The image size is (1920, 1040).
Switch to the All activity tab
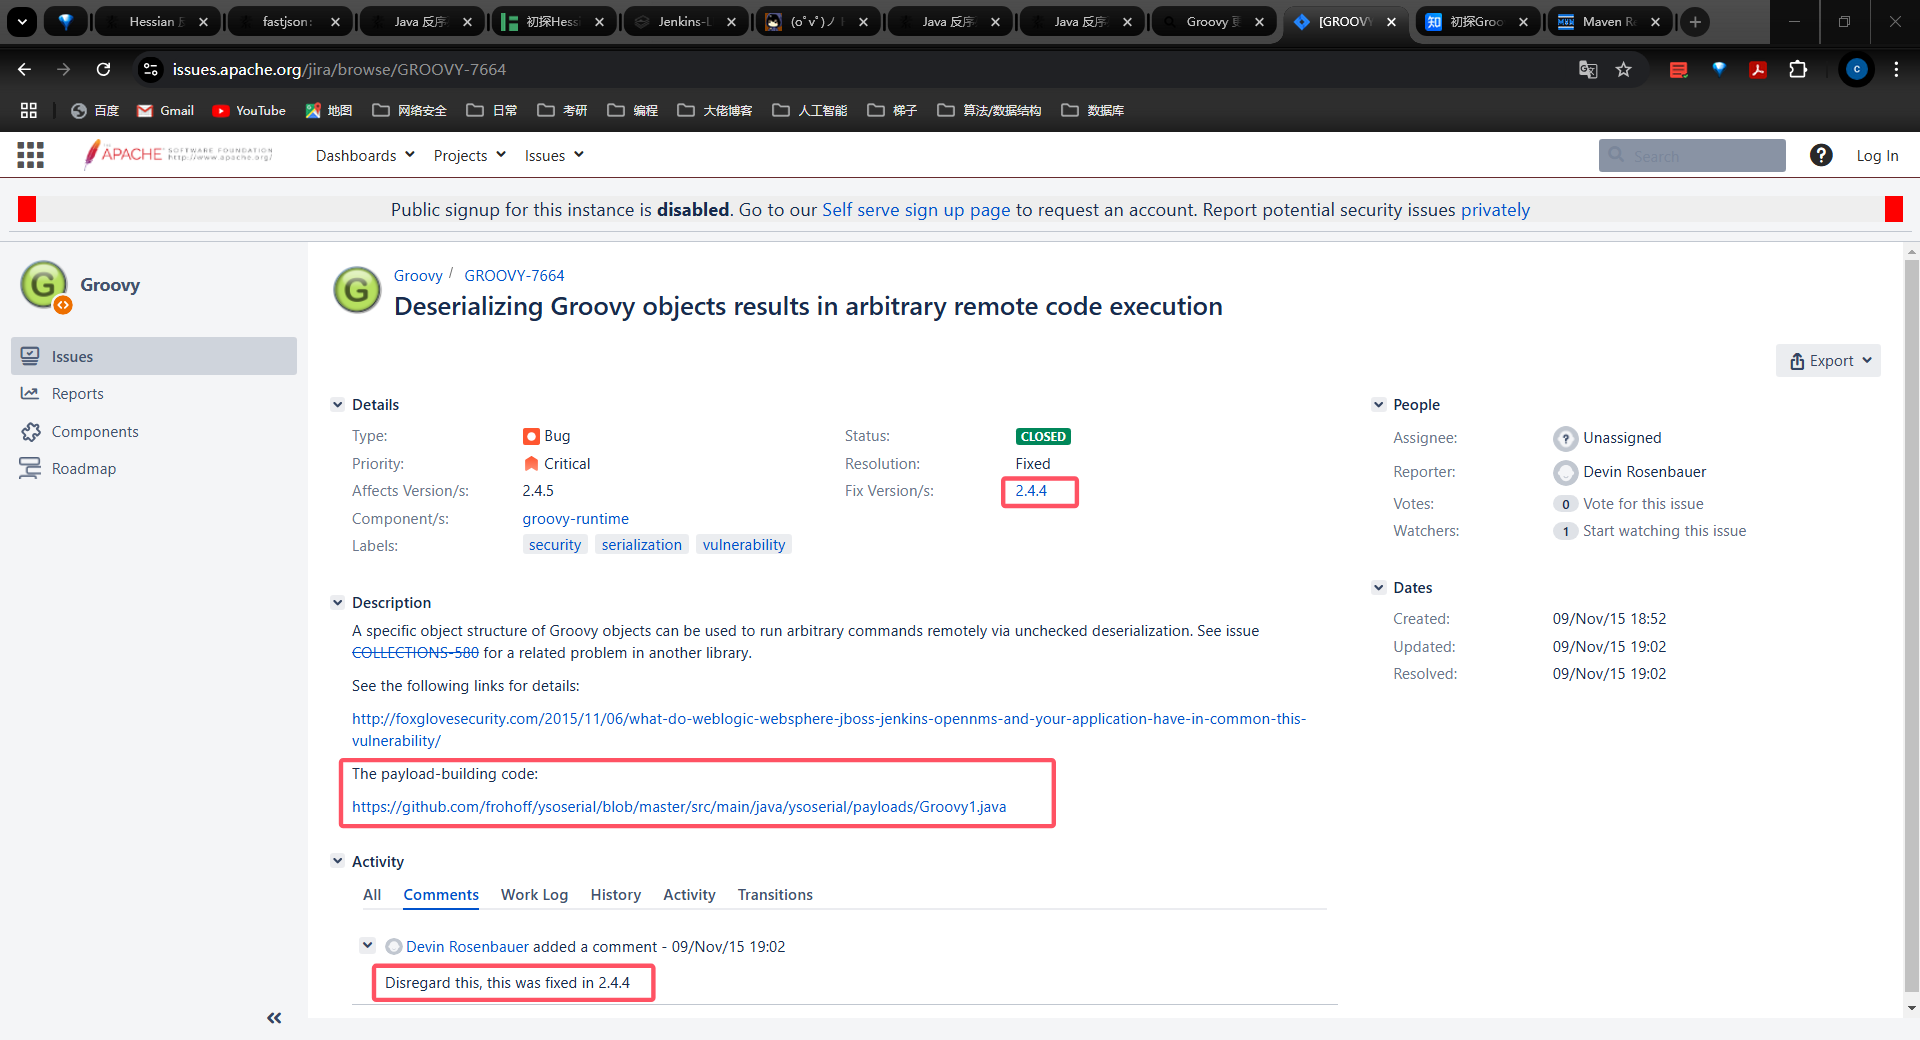tap(372, 895)
